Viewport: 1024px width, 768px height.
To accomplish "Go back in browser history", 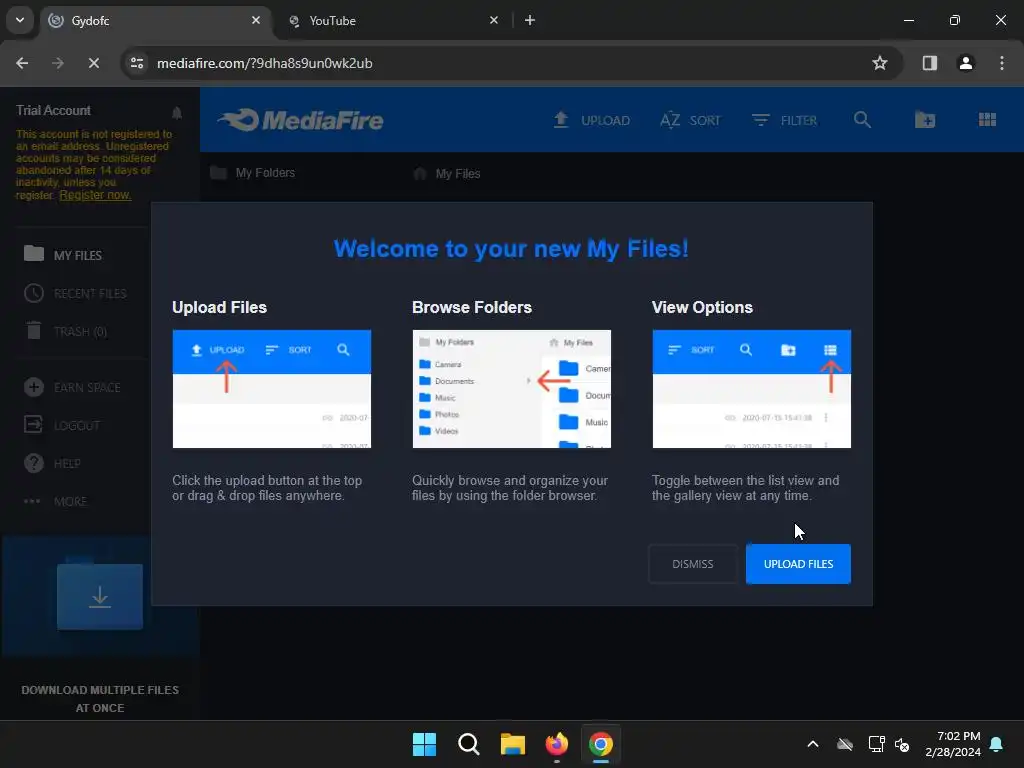I will (22, 63).
